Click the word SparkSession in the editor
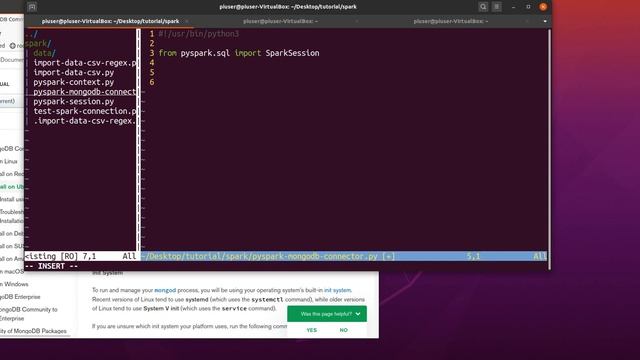Image resolution: width=640 pixels, height=360 pixels. pos(292,53)
